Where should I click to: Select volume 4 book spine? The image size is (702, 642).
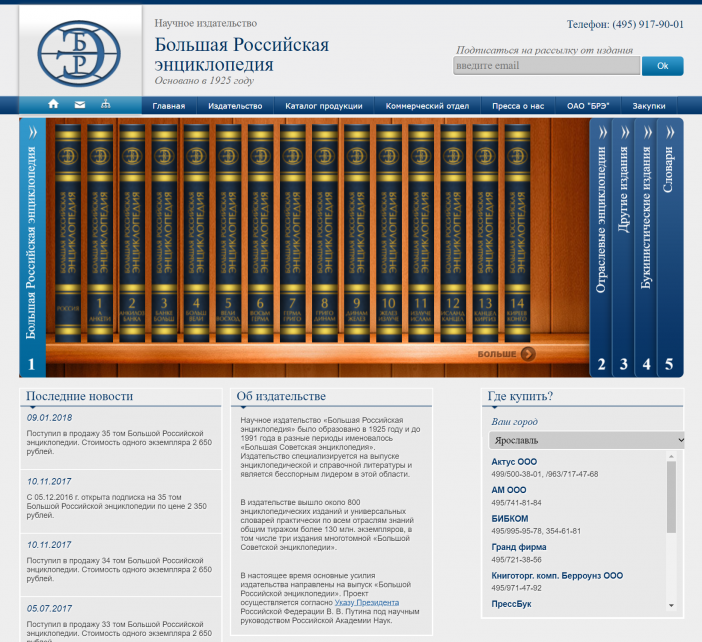197,233
